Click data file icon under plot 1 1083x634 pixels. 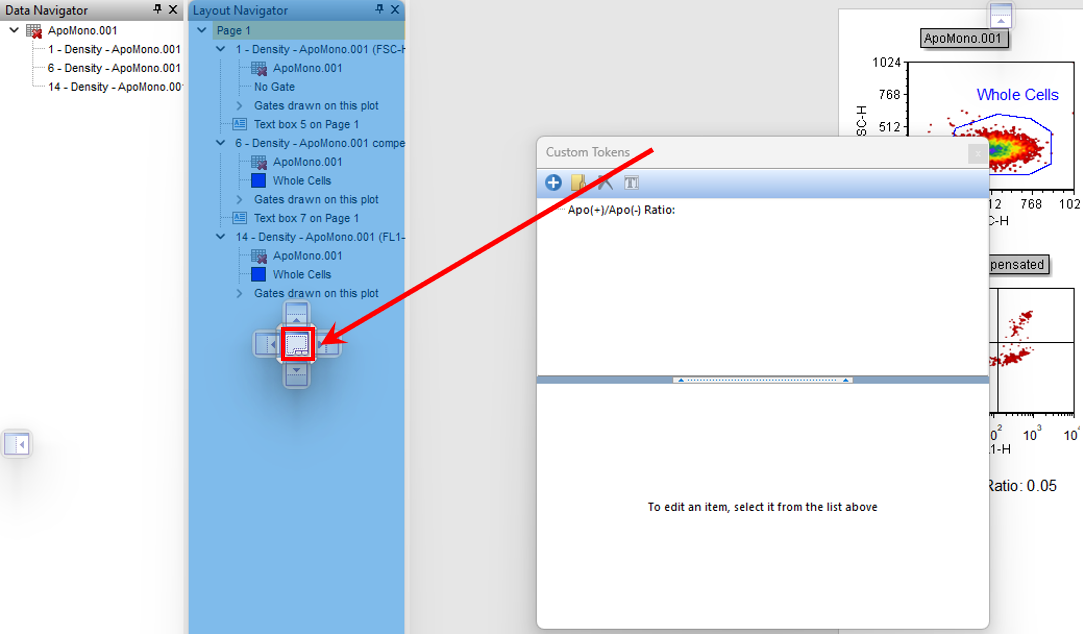point(259,68)
